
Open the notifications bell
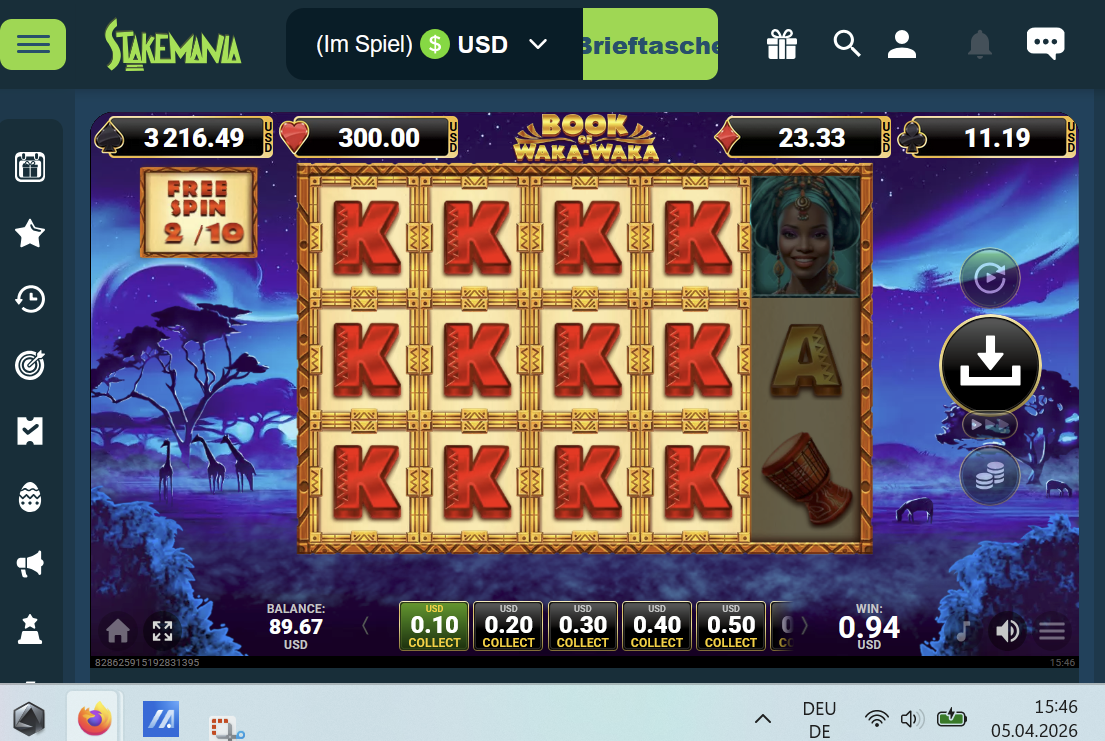tap(980, 44)
